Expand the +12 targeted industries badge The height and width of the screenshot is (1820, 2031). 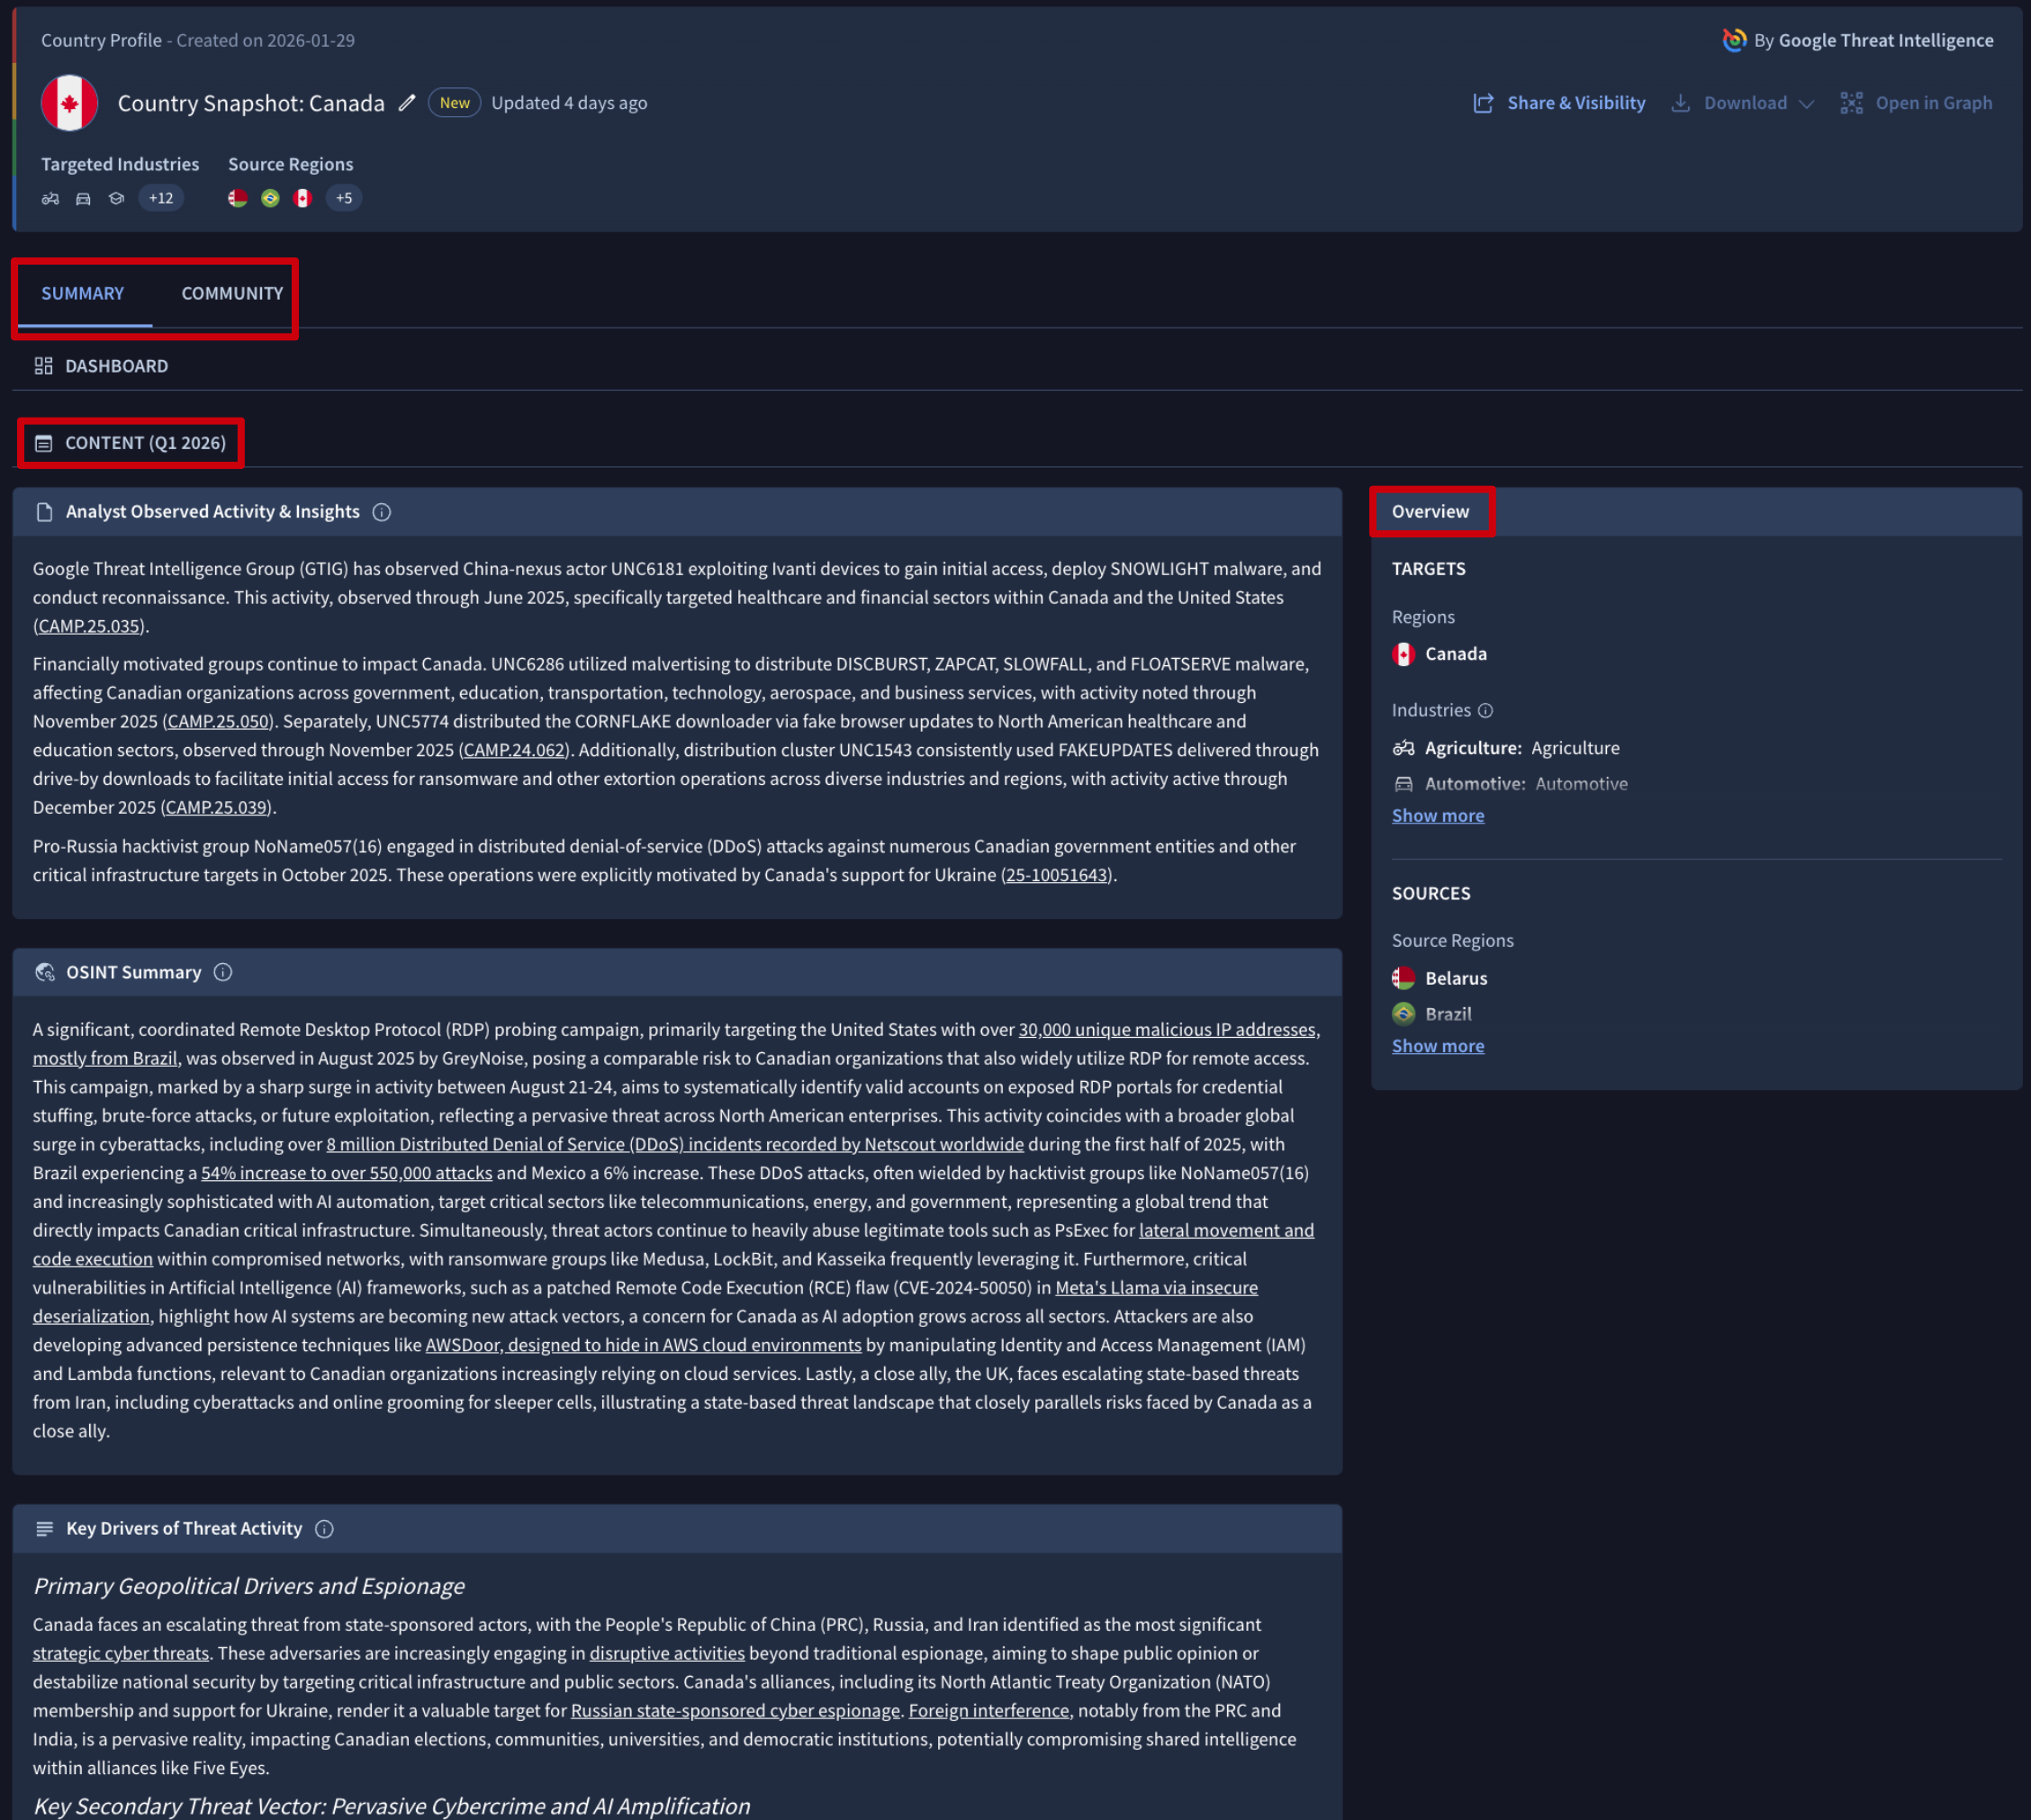click(x=161, y=198)
